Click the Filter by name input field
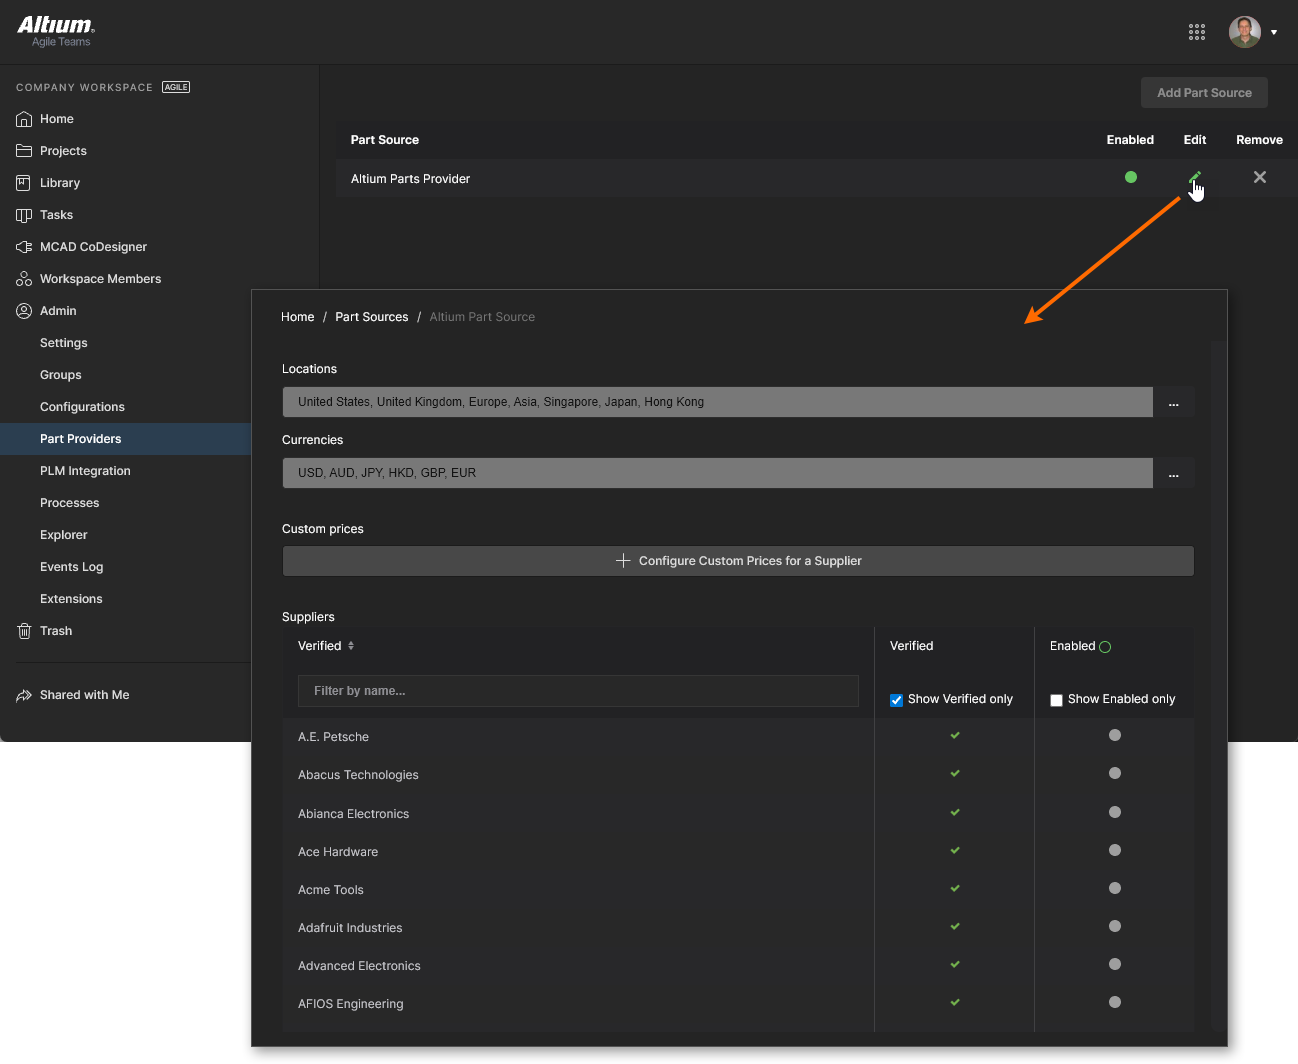The image size is (1298, 1064). click(578, 691)
